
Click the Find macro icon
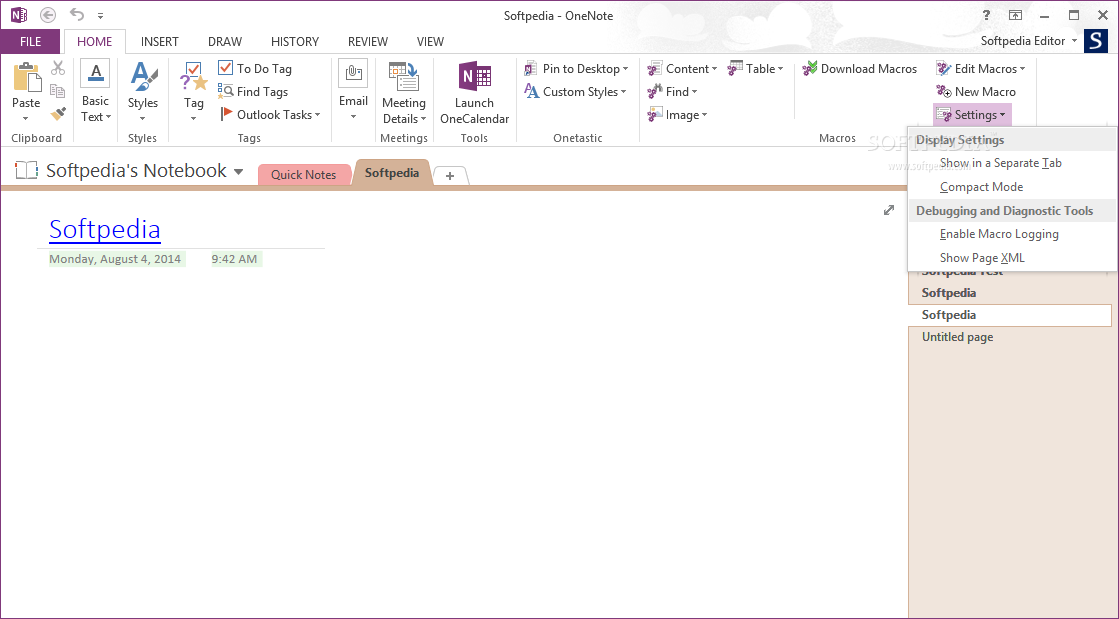pos(654,91)
